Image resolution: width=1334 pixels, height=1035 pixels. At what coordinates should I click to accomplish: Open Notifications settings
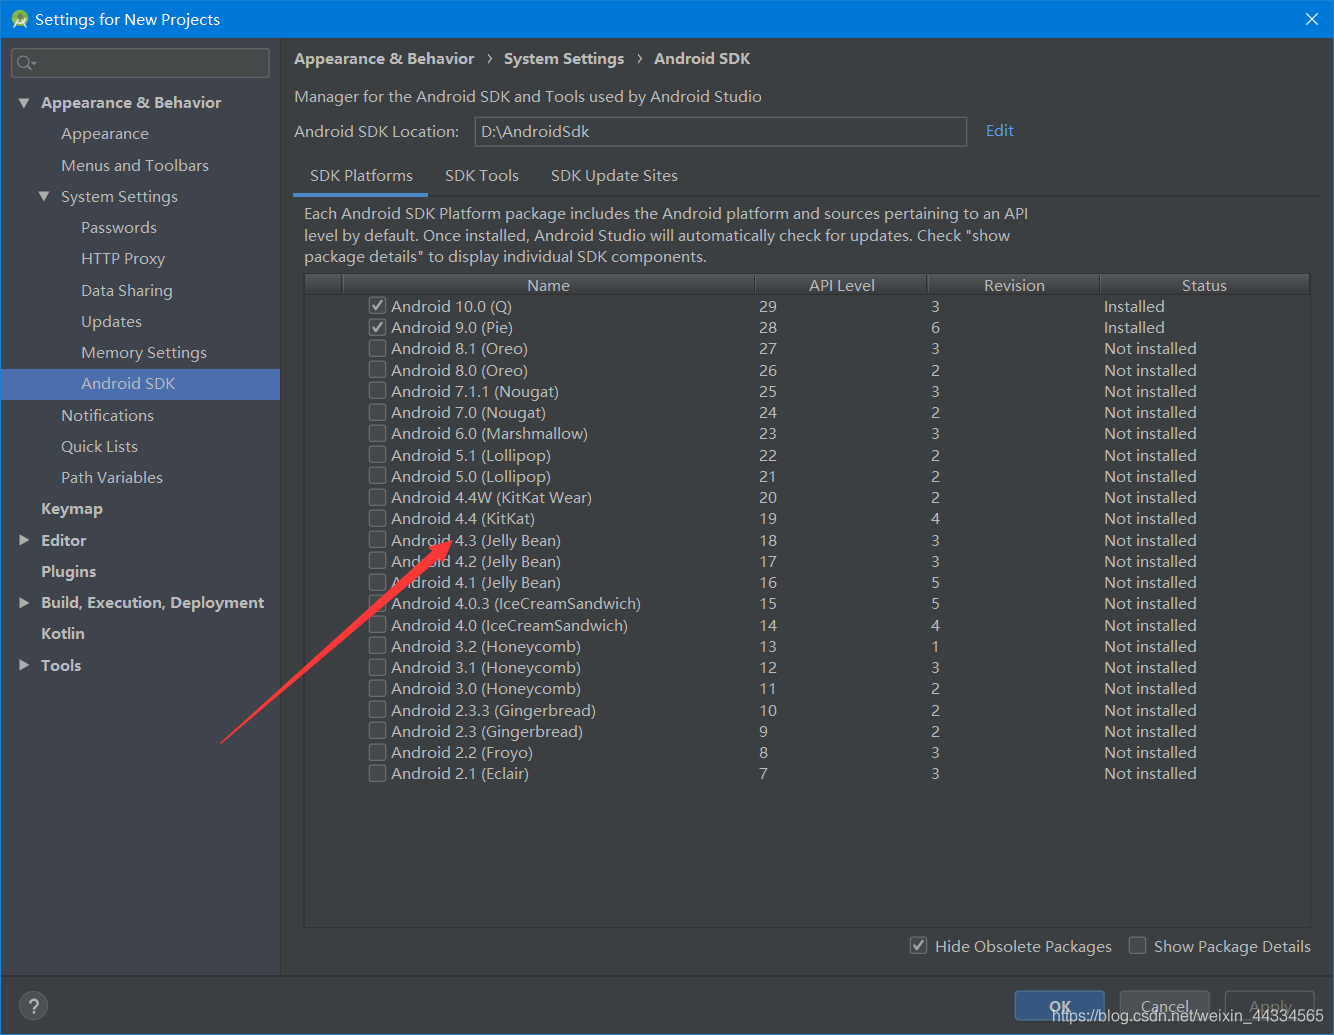coord(107,416)
